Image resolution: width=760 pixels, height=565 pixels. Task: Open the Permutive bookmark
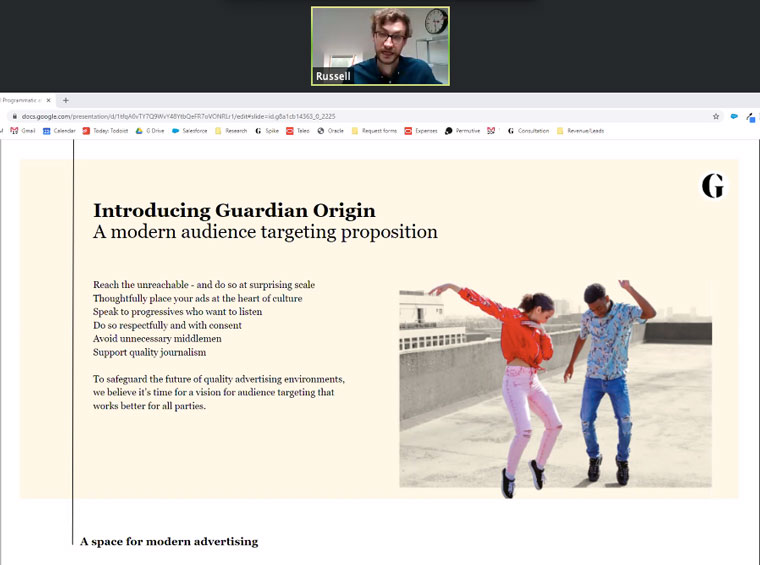pos(462,131)
